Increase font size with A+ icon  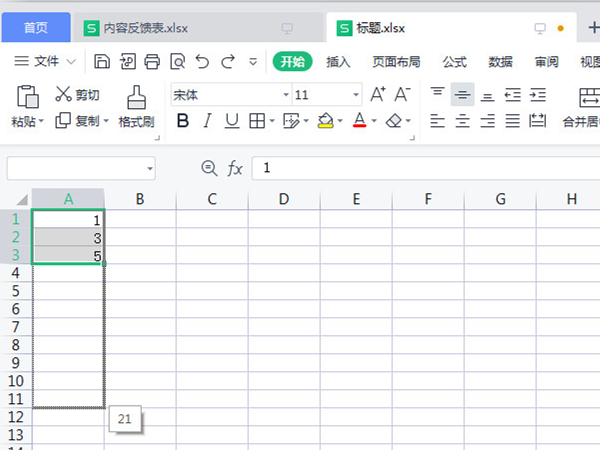(x=378, y=95)
